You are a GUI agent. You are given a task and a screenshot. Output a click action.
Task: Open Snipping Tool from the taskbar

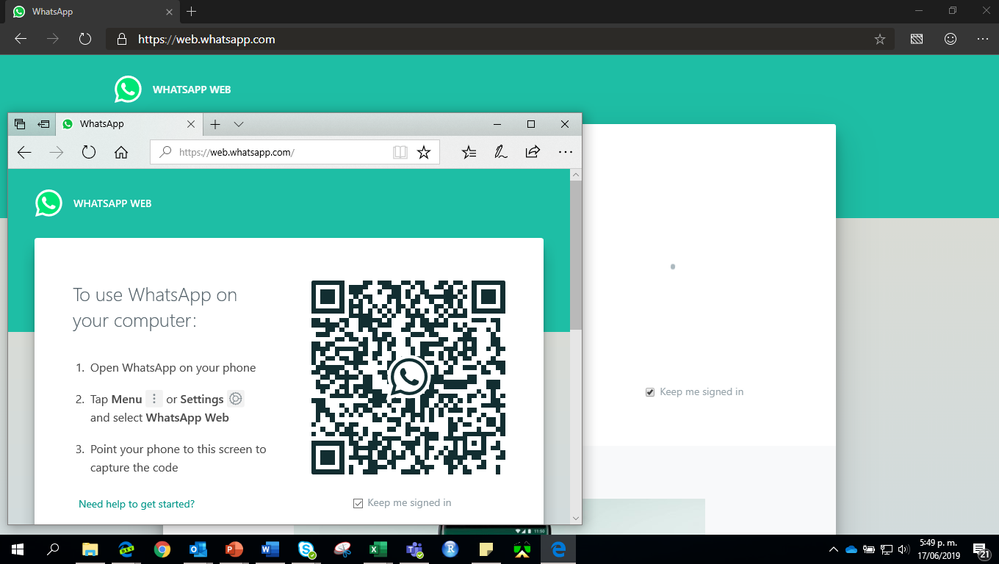(x=342, y=549)
